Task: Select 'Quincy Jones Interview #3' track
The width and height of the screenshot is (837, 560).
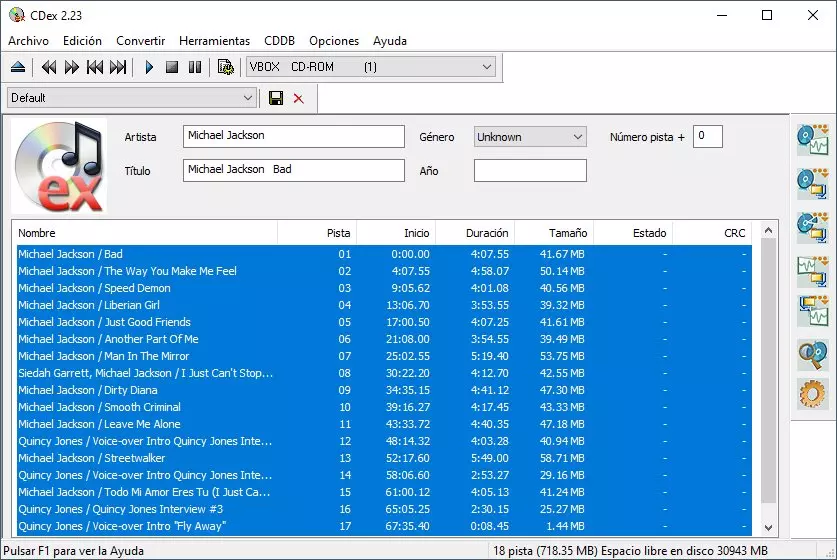Action: [384, 509]
